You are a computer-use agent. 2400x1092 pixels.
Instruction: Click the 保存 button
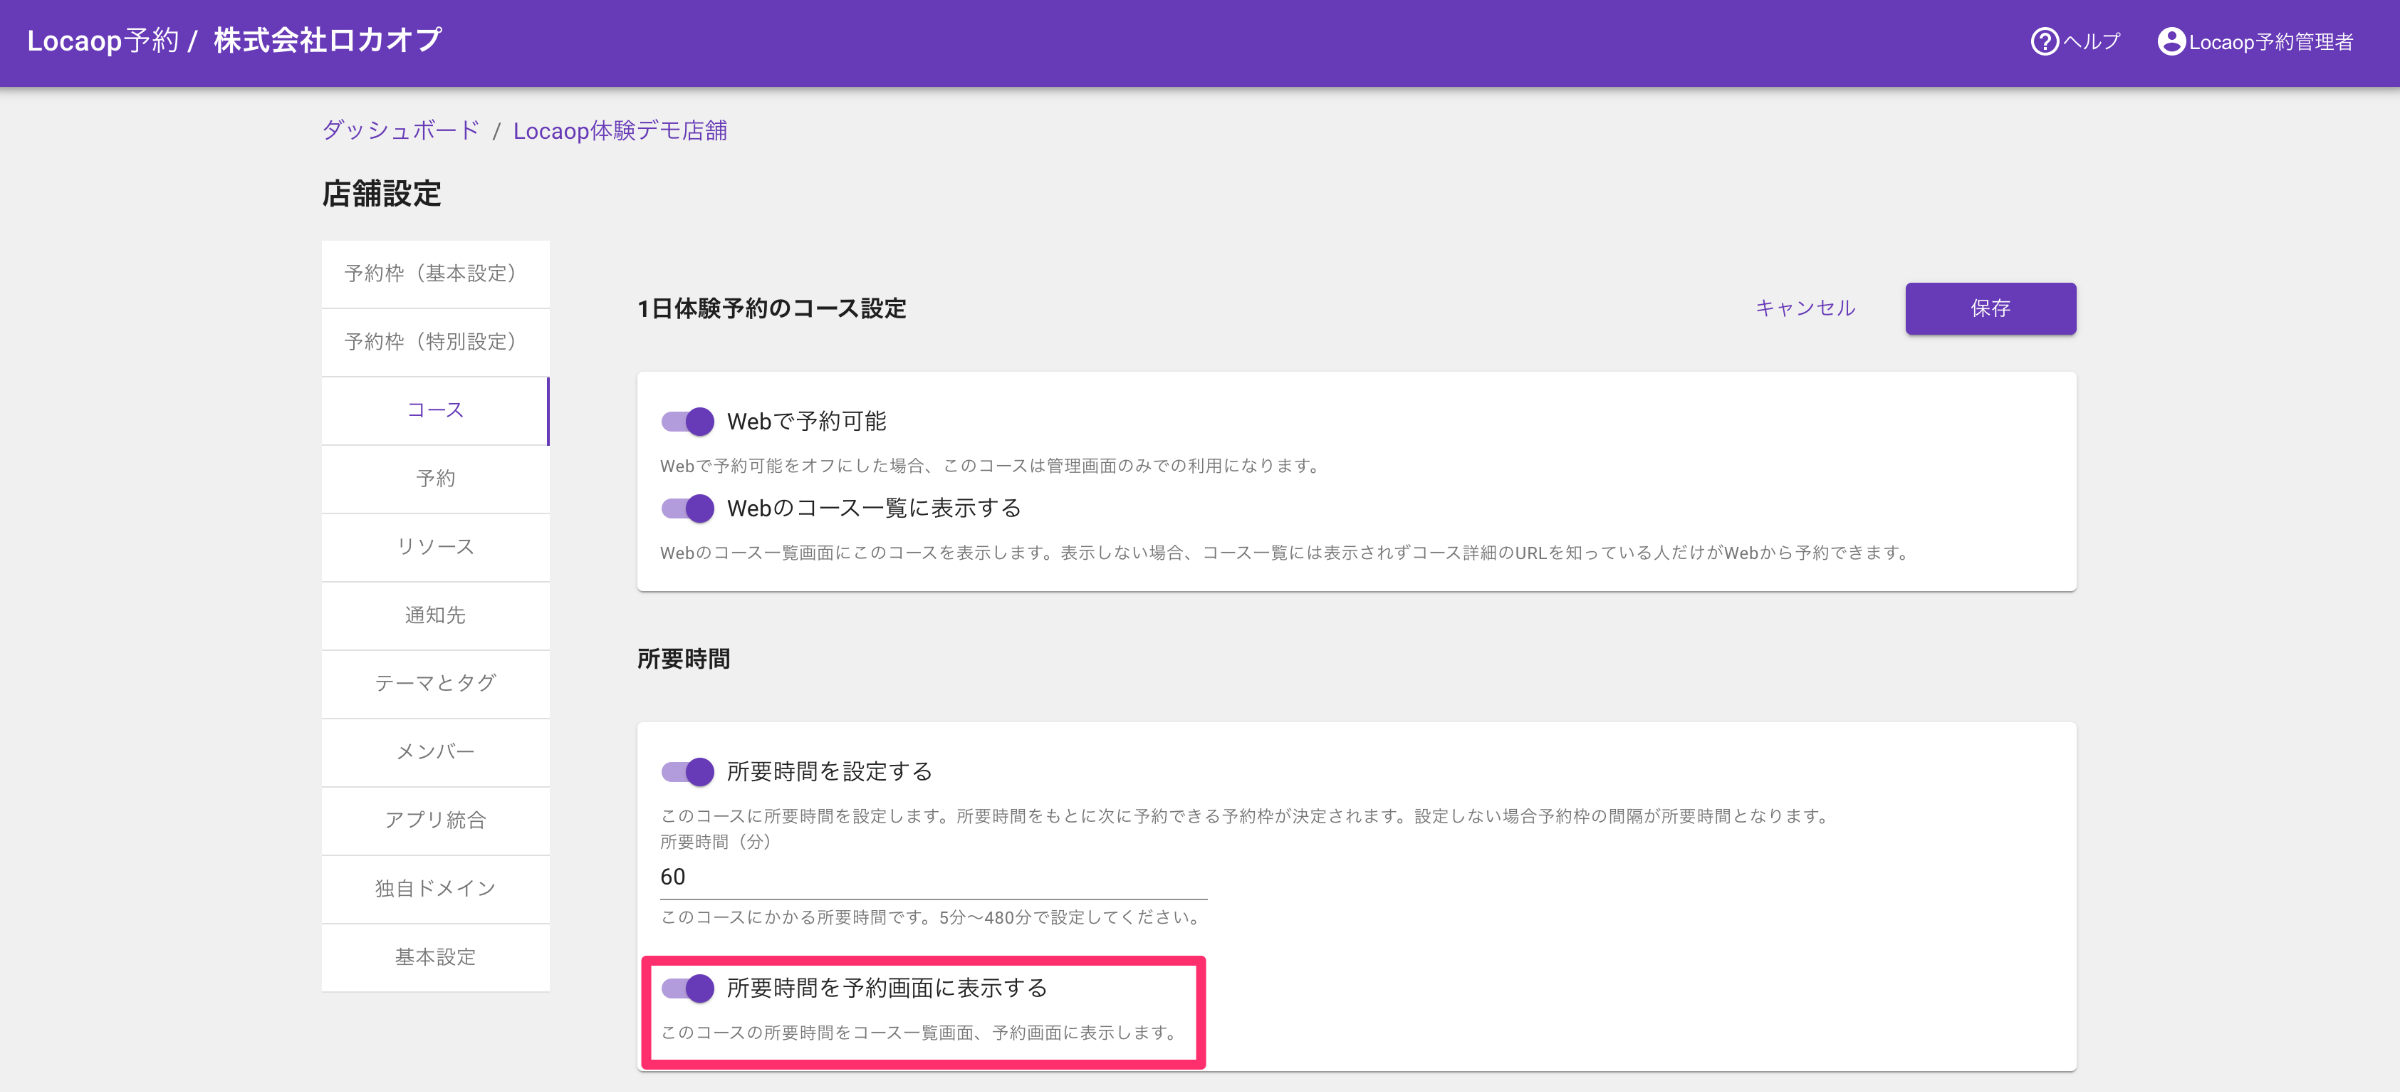pyautogui.click(x=1990, y=308)
